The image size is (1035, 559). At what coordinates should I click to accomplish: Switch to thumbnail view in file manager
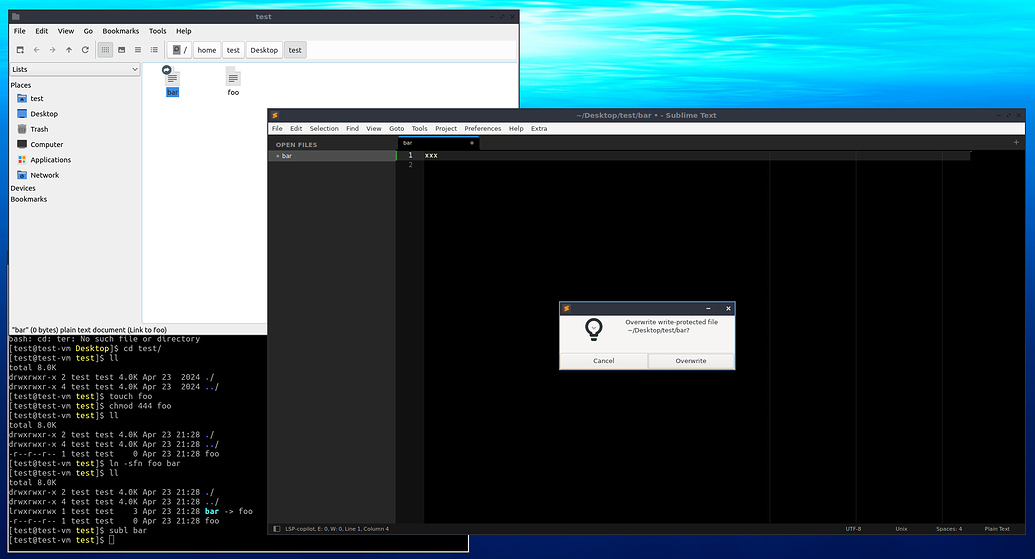click(122, 50)
